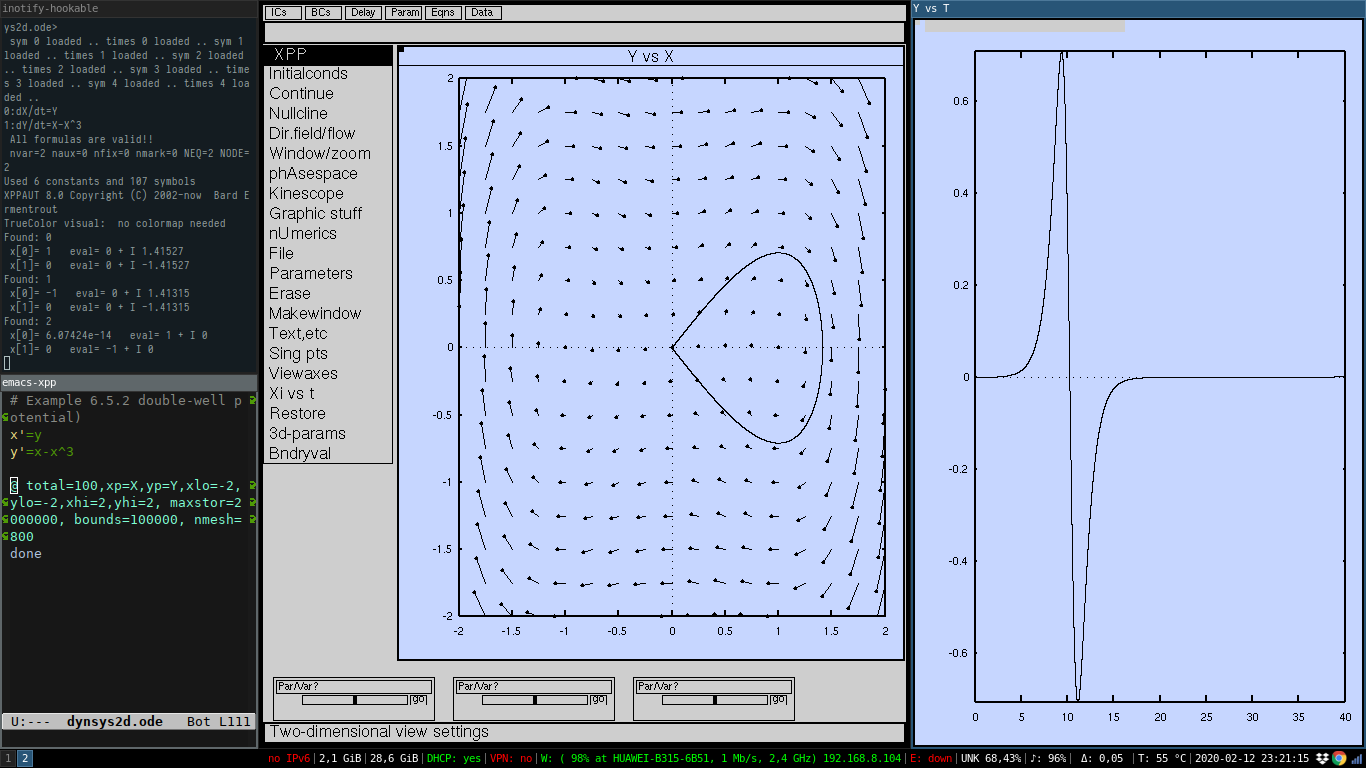1366x768 pixels.
Task: Click the XPP command line bar below ICs buttons
Action: pyautogui.click(x=585, y=32)
